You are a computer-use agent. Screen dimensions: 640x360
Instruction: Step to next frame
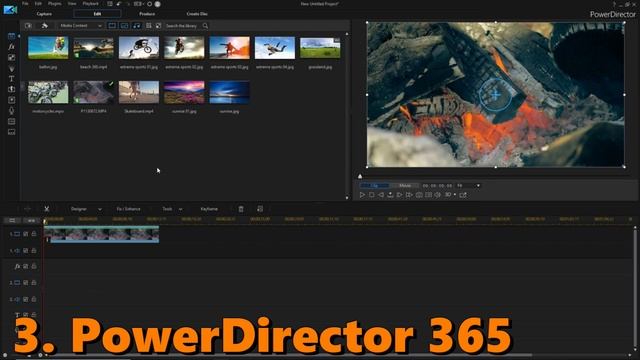[x=400, y=195]
